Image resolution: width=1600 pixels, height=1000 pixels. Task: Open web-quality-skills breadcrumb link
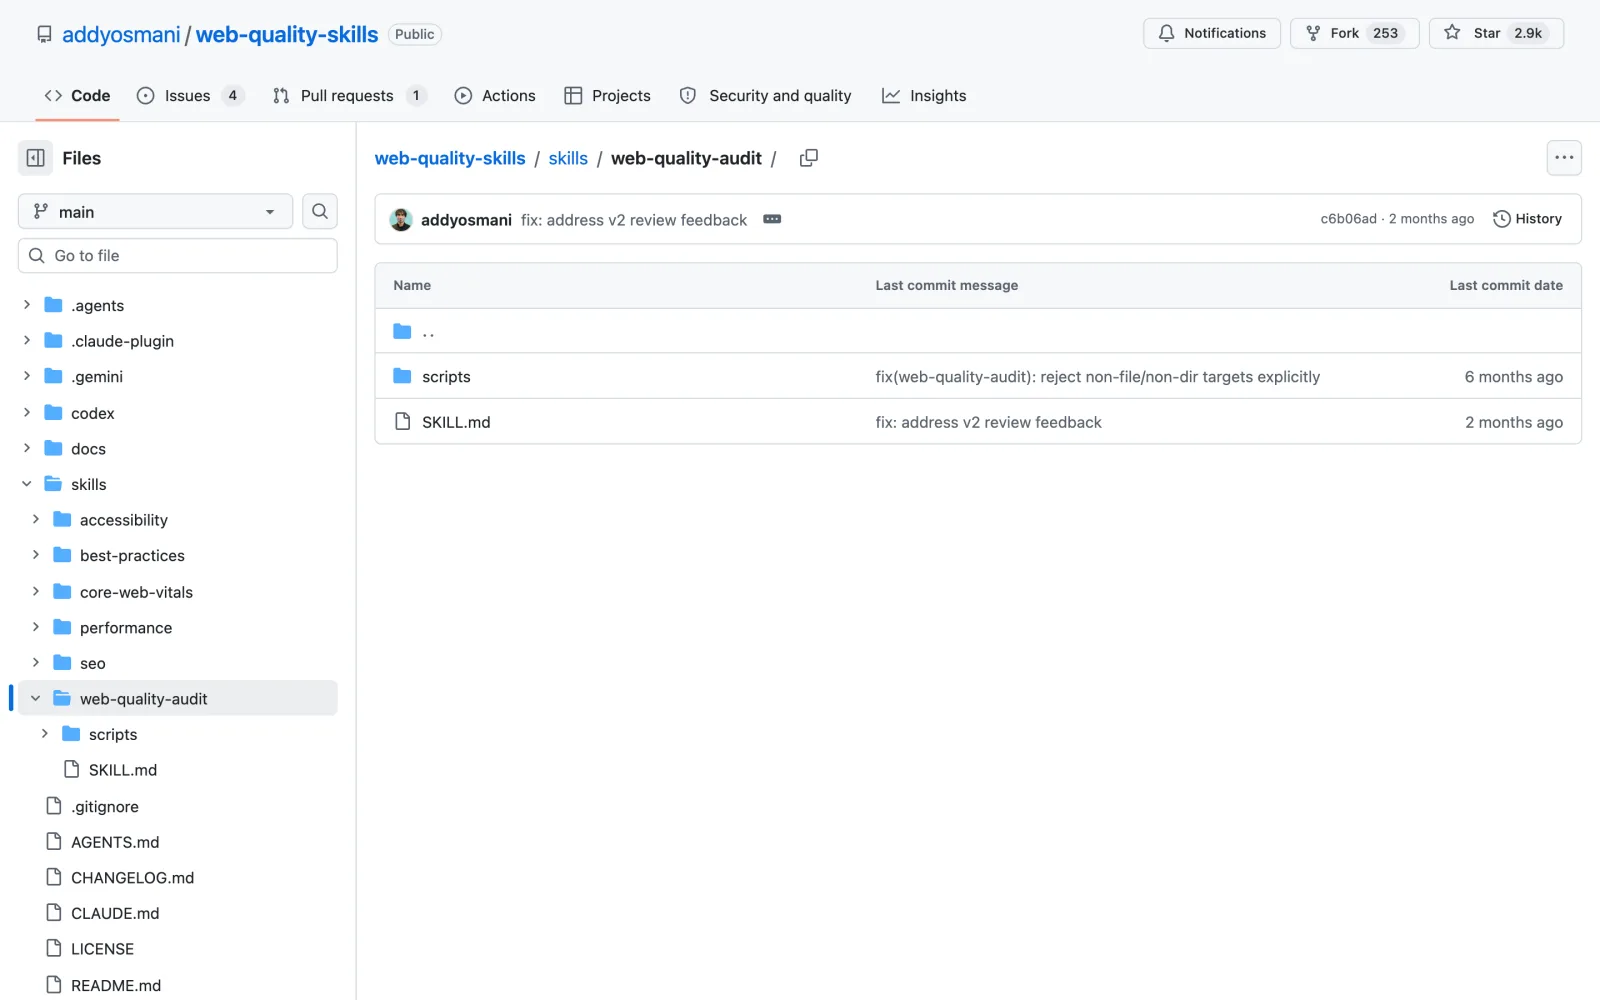click(x=450, y=158)
